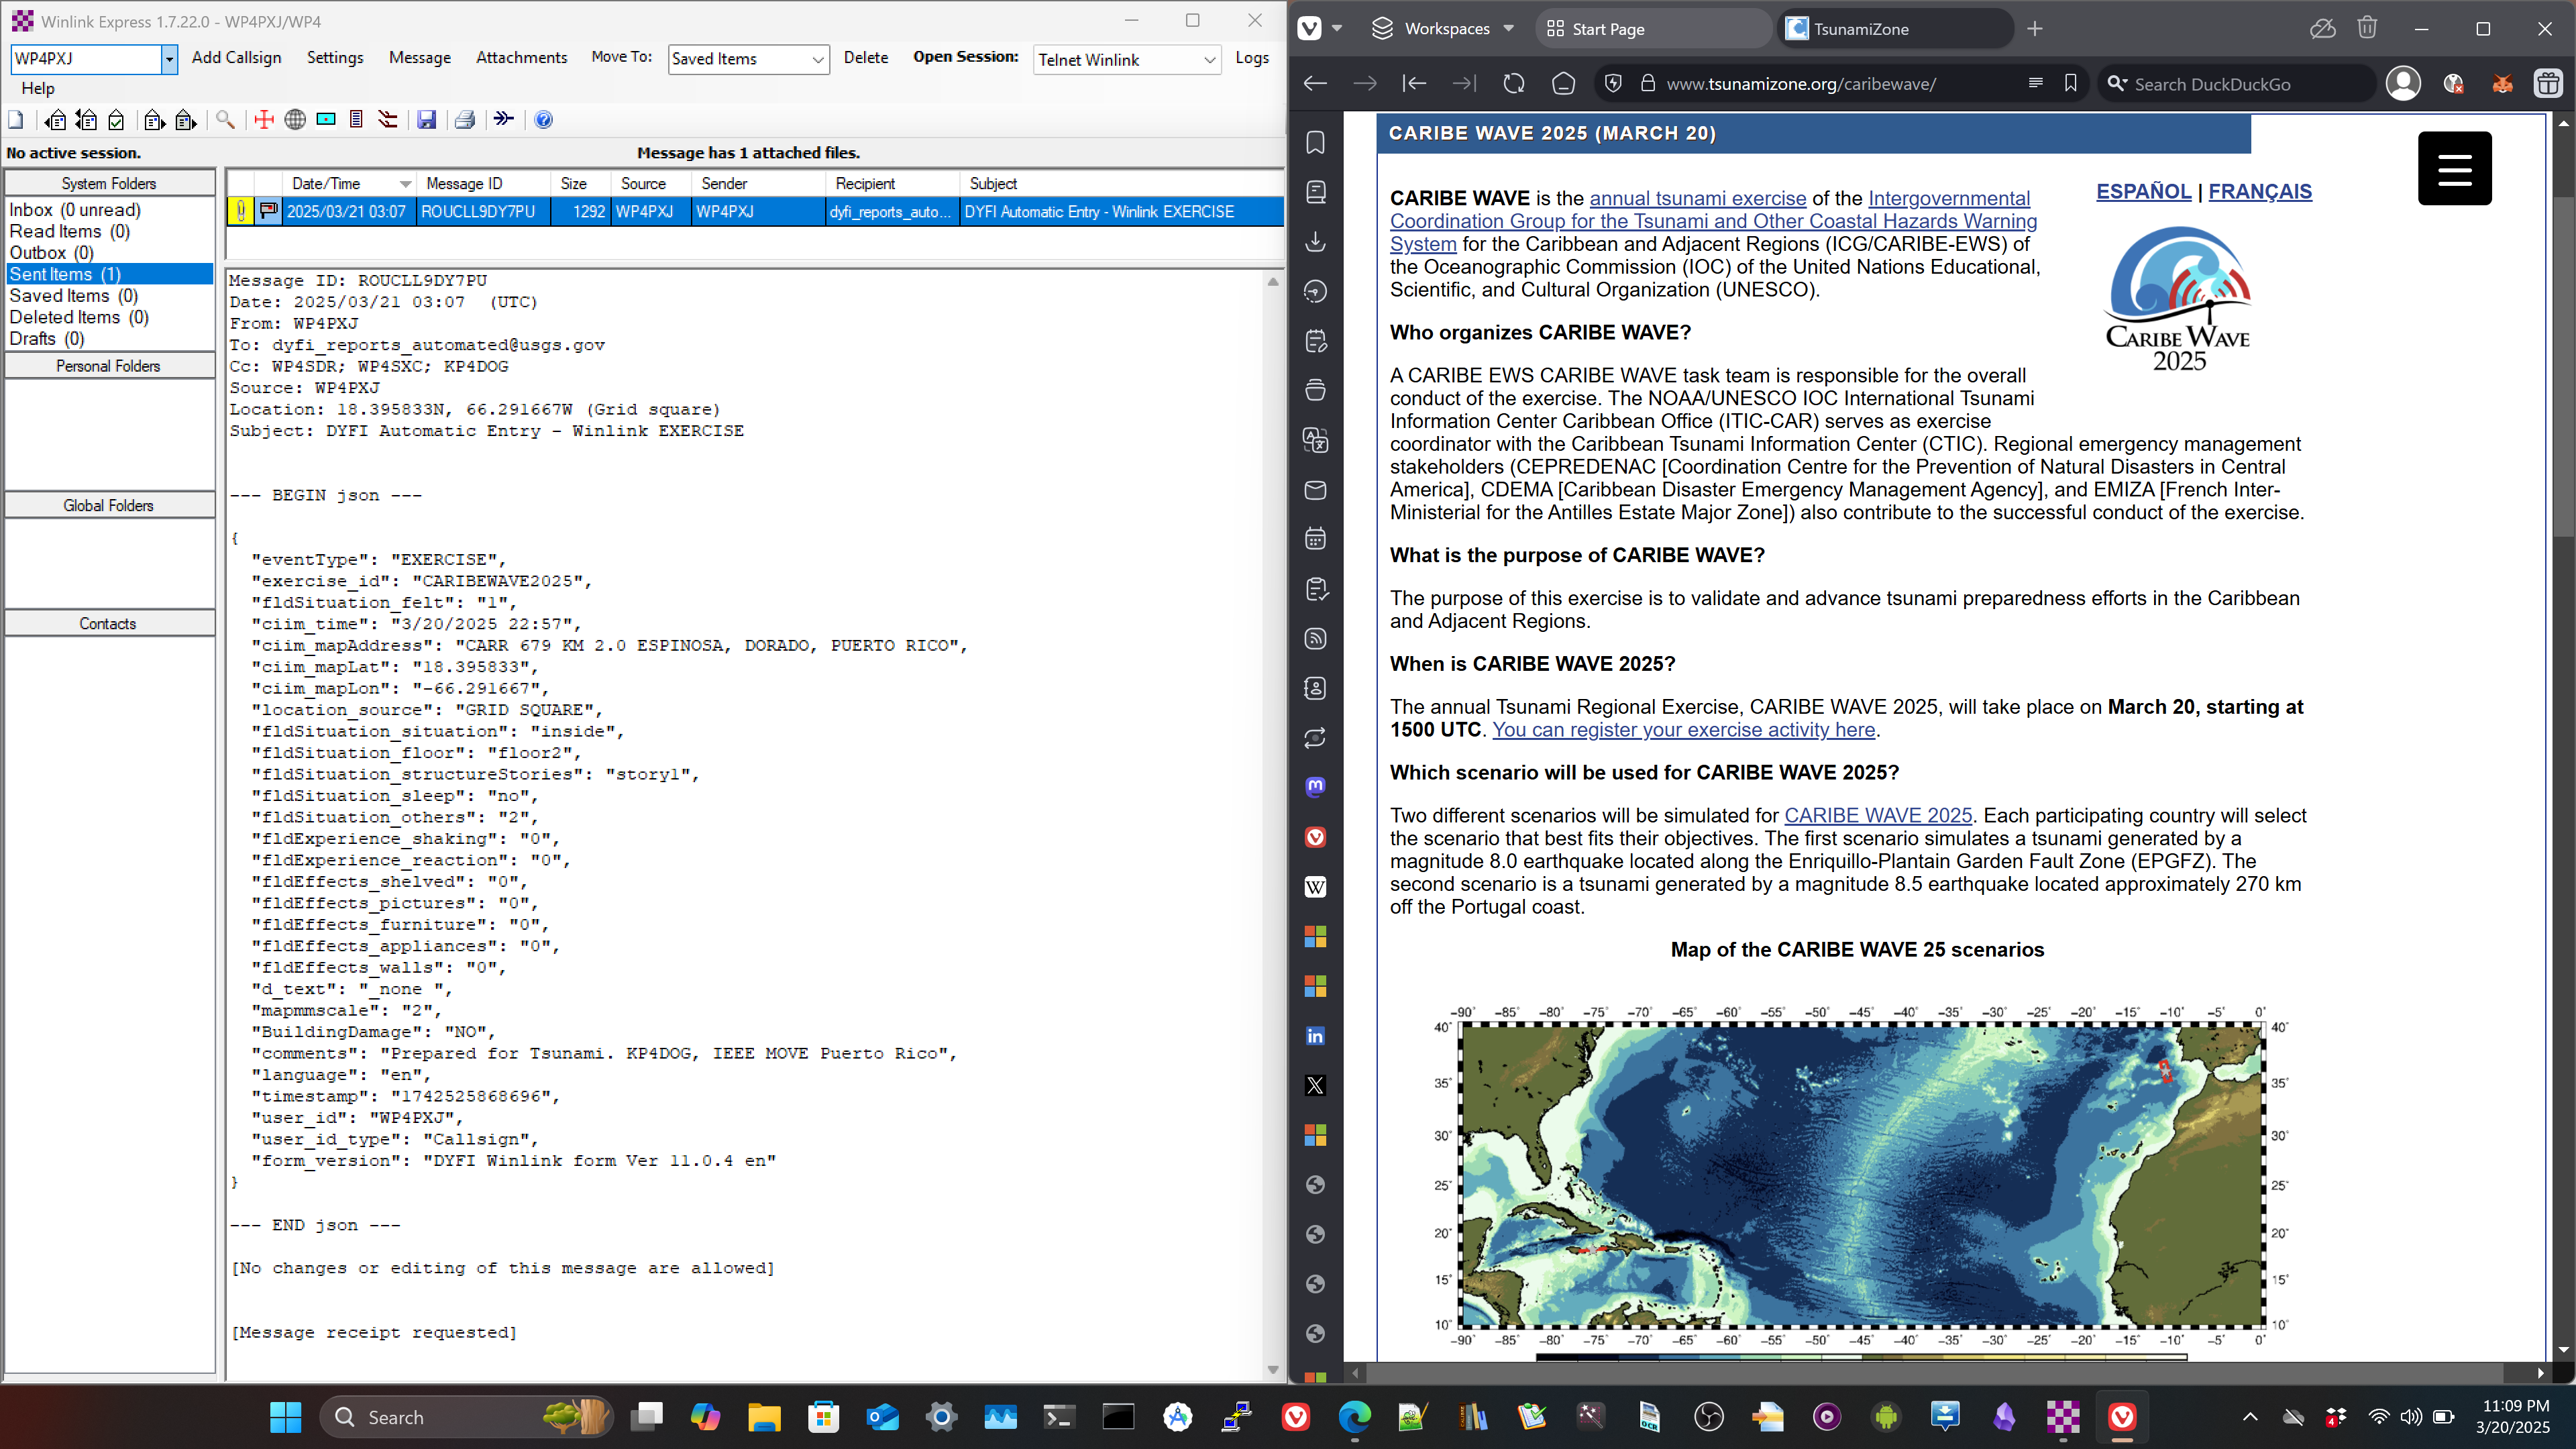This screenshot has width=2576, height=1449.
Task: Select the DYFI Automatic Entry message row
Action: (755, 212)
